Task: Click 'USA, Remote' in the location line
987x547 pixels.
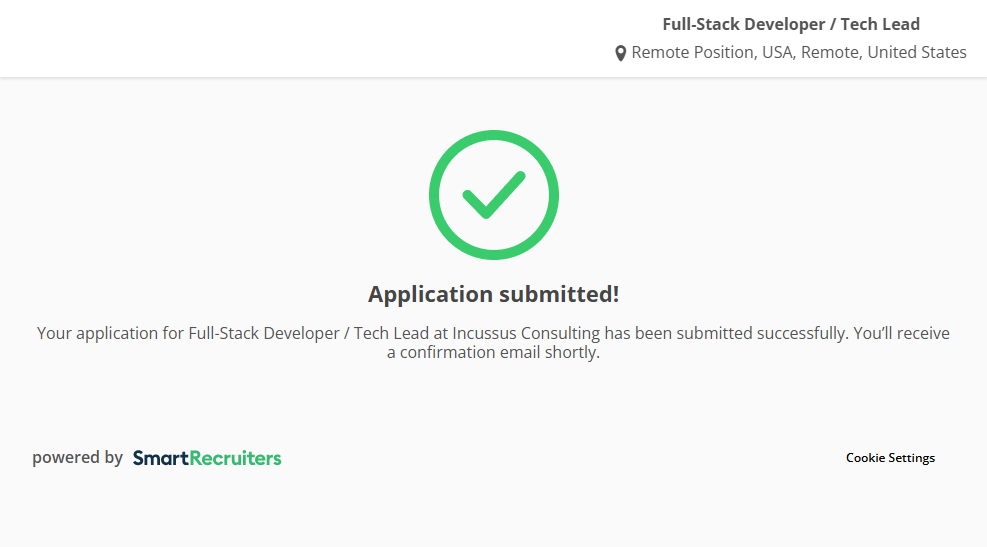Action: pos(810,52)
